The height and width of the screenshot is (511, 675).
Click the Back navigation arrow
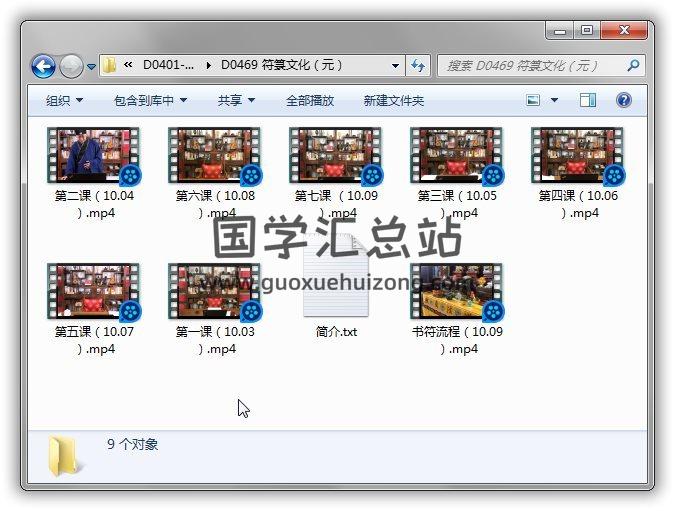tap(43, 66)
